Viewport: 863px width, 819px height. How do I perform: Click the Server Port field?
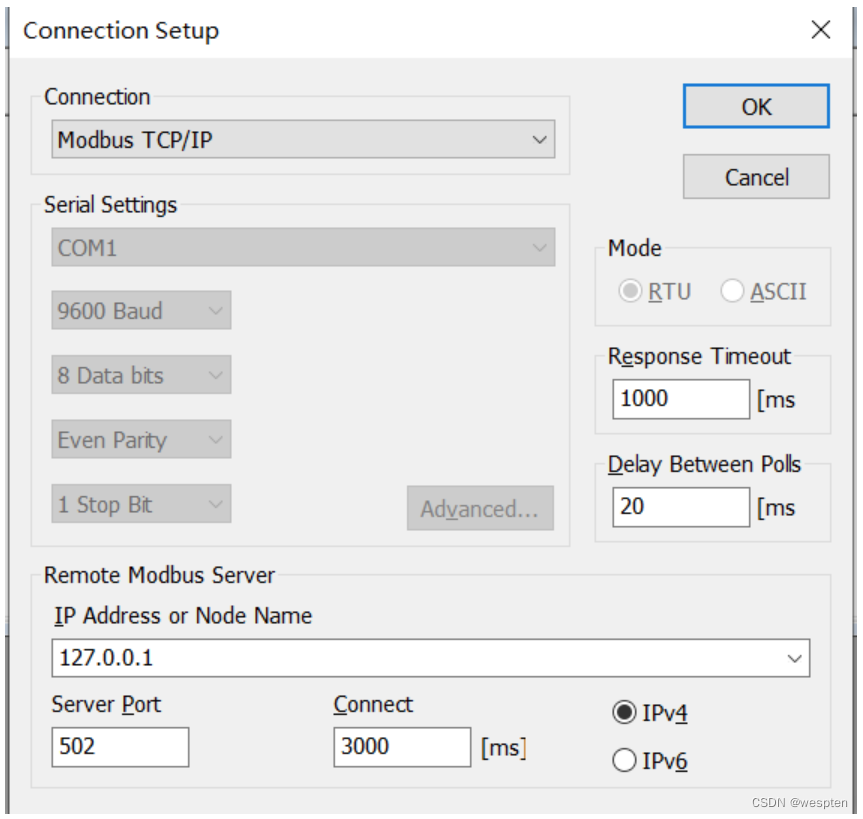(x=120, y=747)
